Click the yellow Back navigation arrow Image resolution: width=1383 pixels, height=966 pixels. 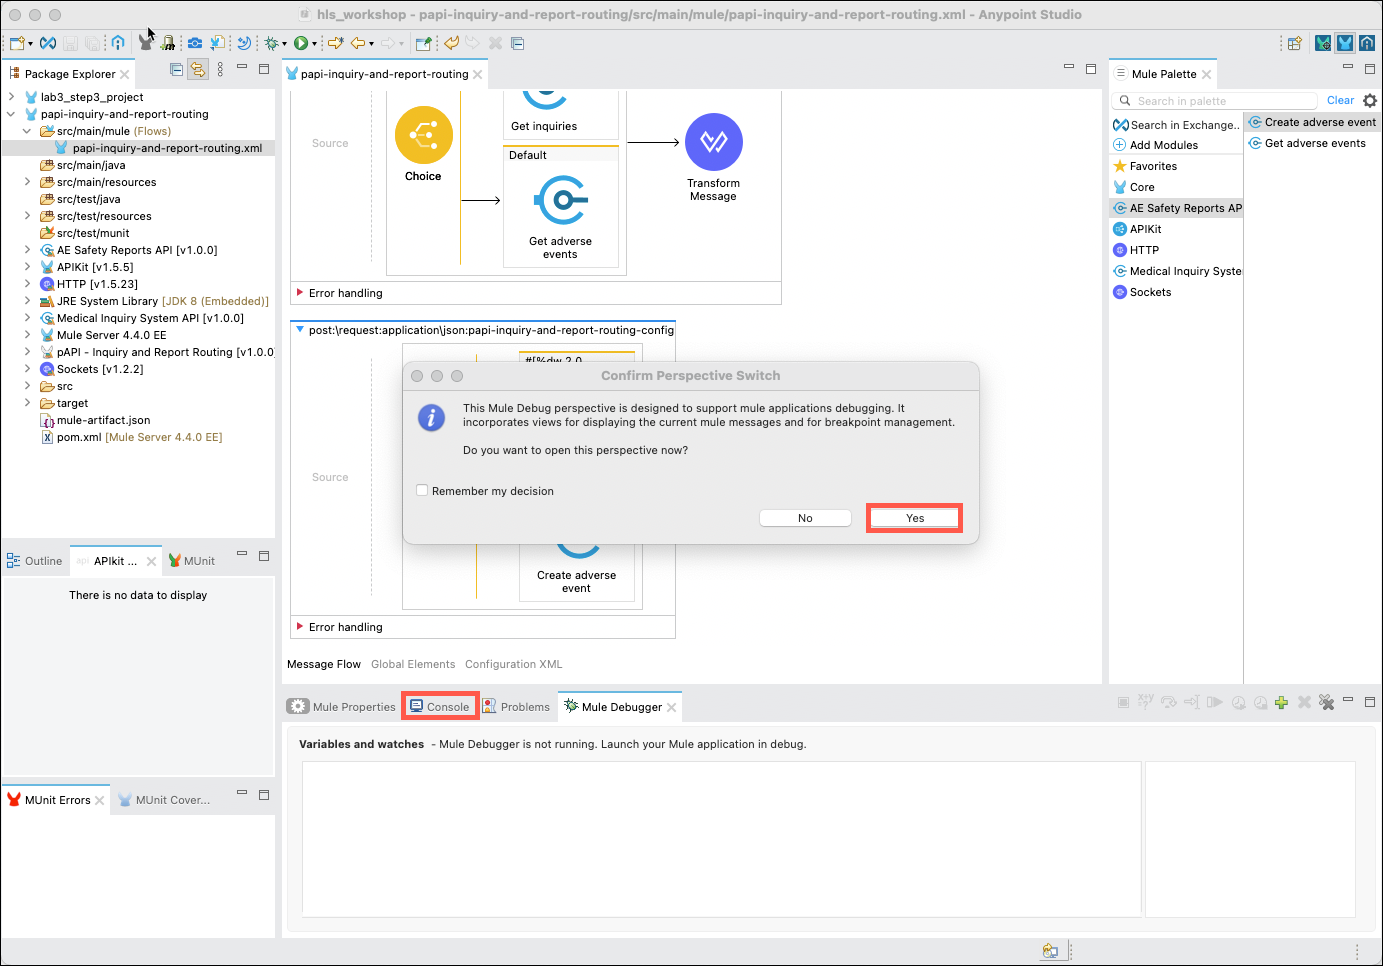click(357, 43)
